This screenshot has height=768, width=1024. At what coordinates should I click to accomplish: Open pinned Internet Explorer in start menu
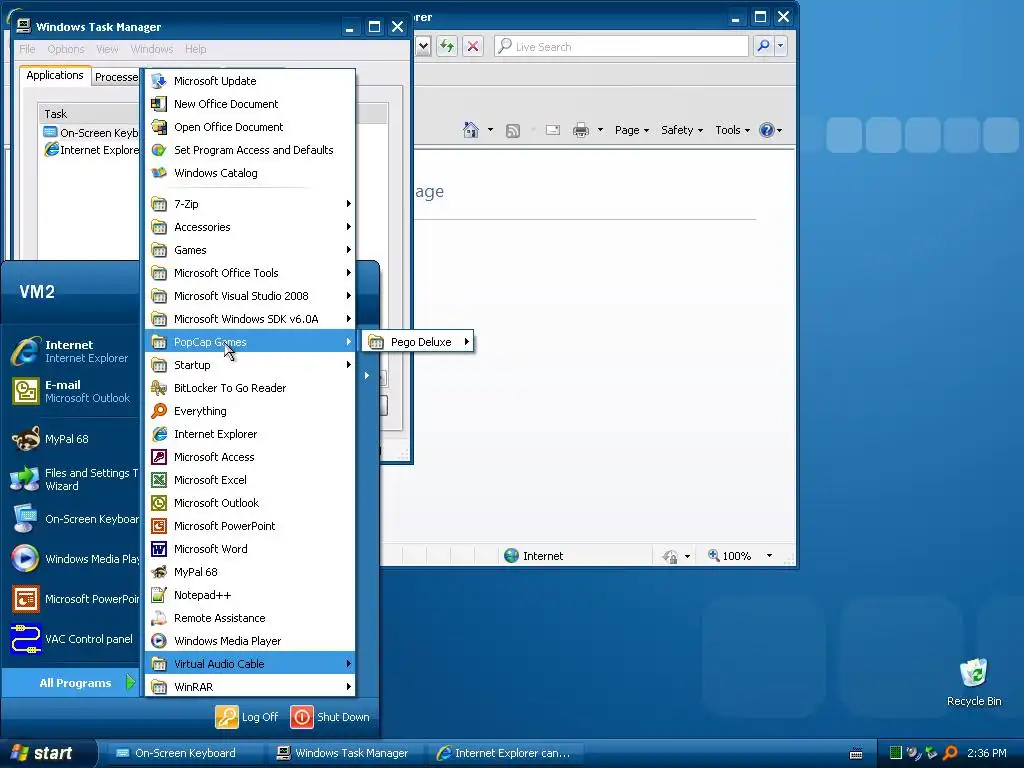click(72, 351)
